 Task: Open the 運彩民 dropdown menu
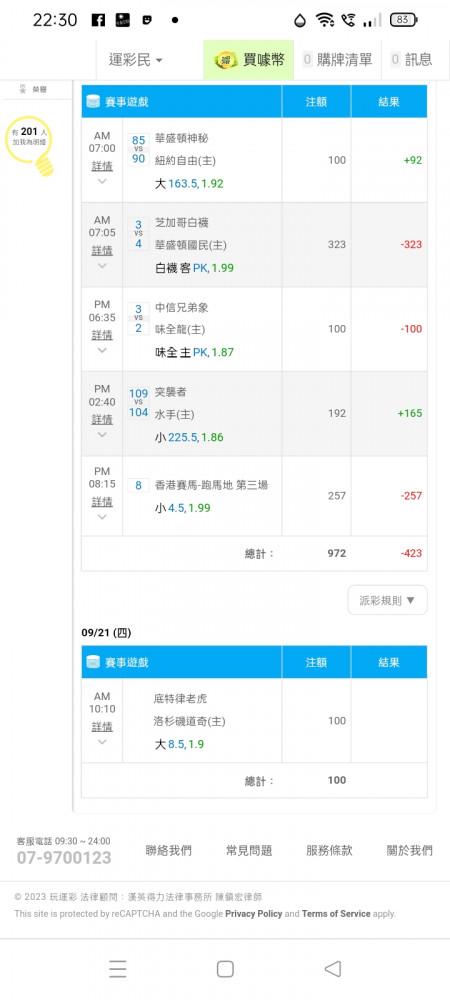pos(135,60)
